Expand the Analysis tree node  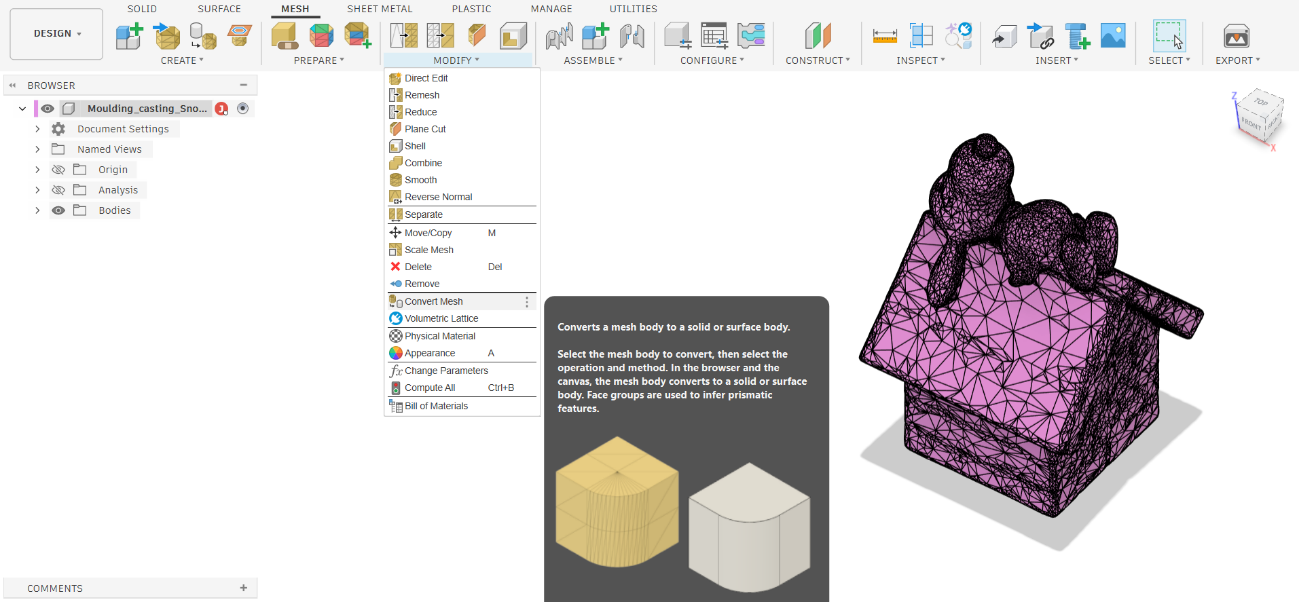point(38,190)
